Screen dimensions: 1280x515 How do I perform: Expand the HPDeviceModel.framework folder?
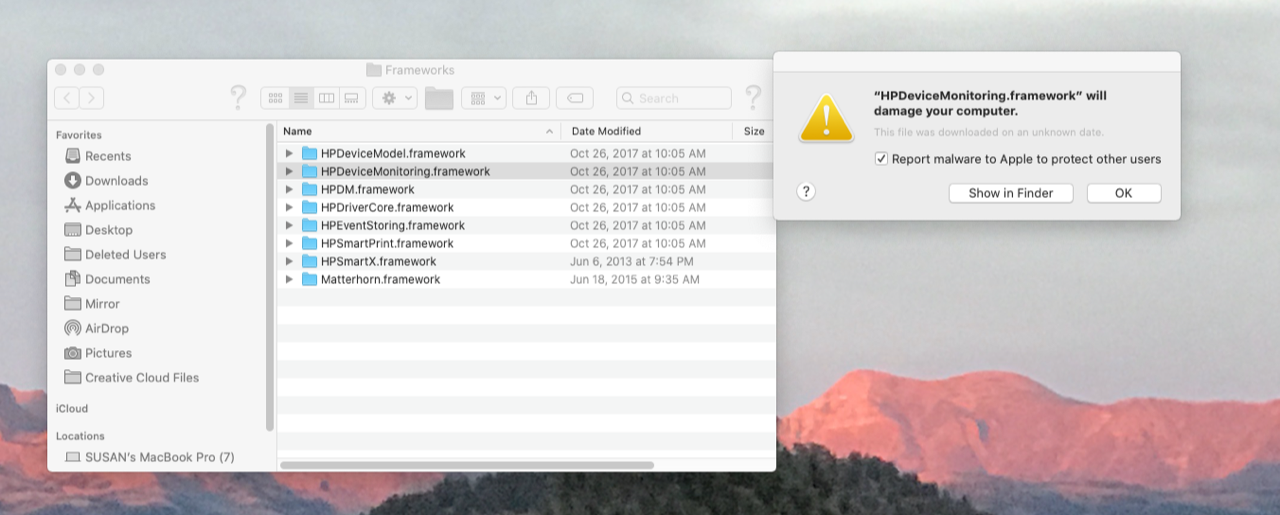pos(289,154)
